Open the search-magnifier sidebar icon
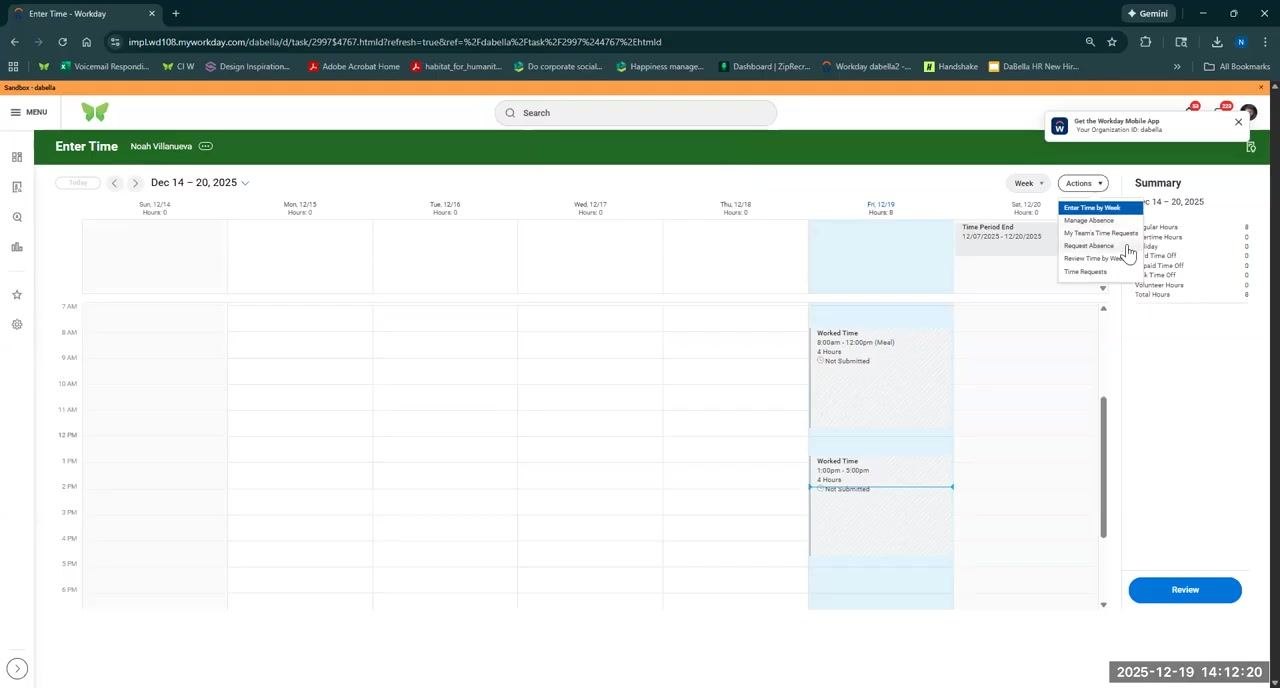This screenshot has height=688, width=1280. [x=17, y=217]
